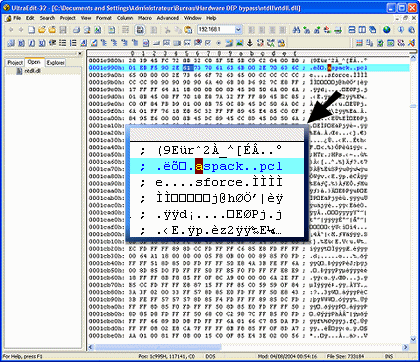Click the Replace icon
Viewport: 420px width, 362px height.
click(x=327, y=30)
